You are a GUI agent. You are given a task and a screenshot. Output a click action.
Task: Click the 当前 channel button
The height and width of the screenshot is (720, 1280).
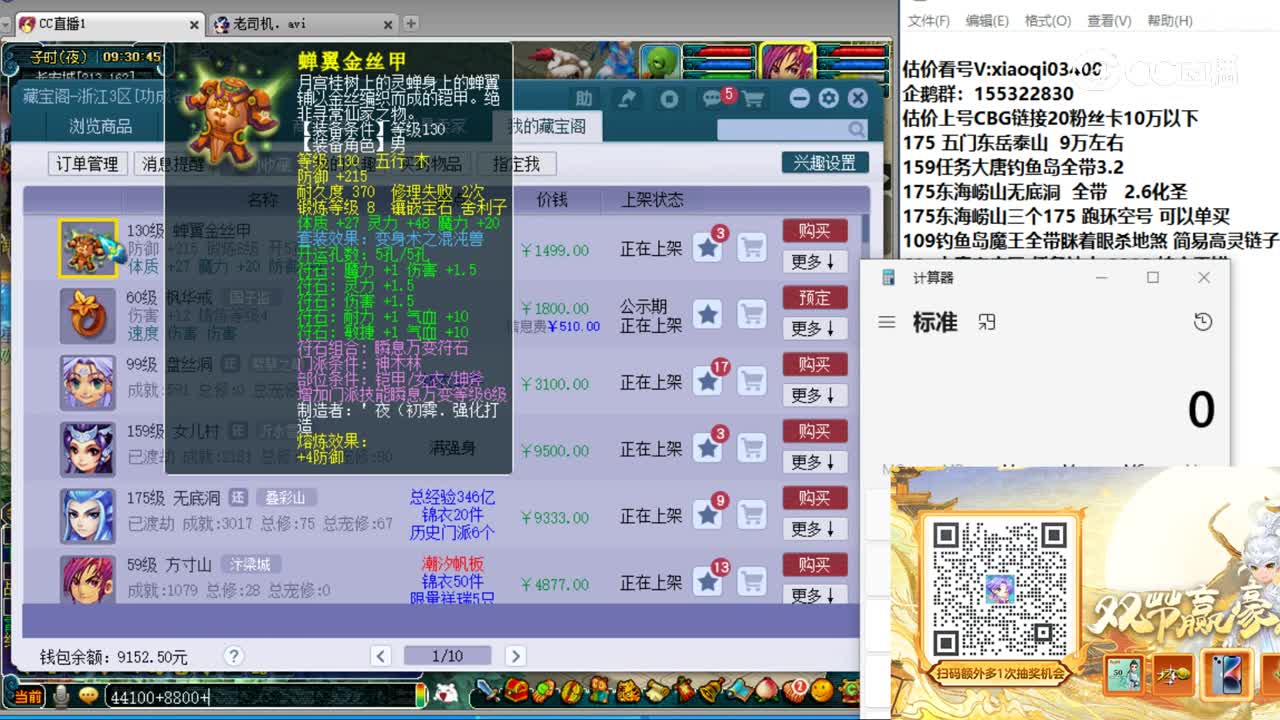26,696
